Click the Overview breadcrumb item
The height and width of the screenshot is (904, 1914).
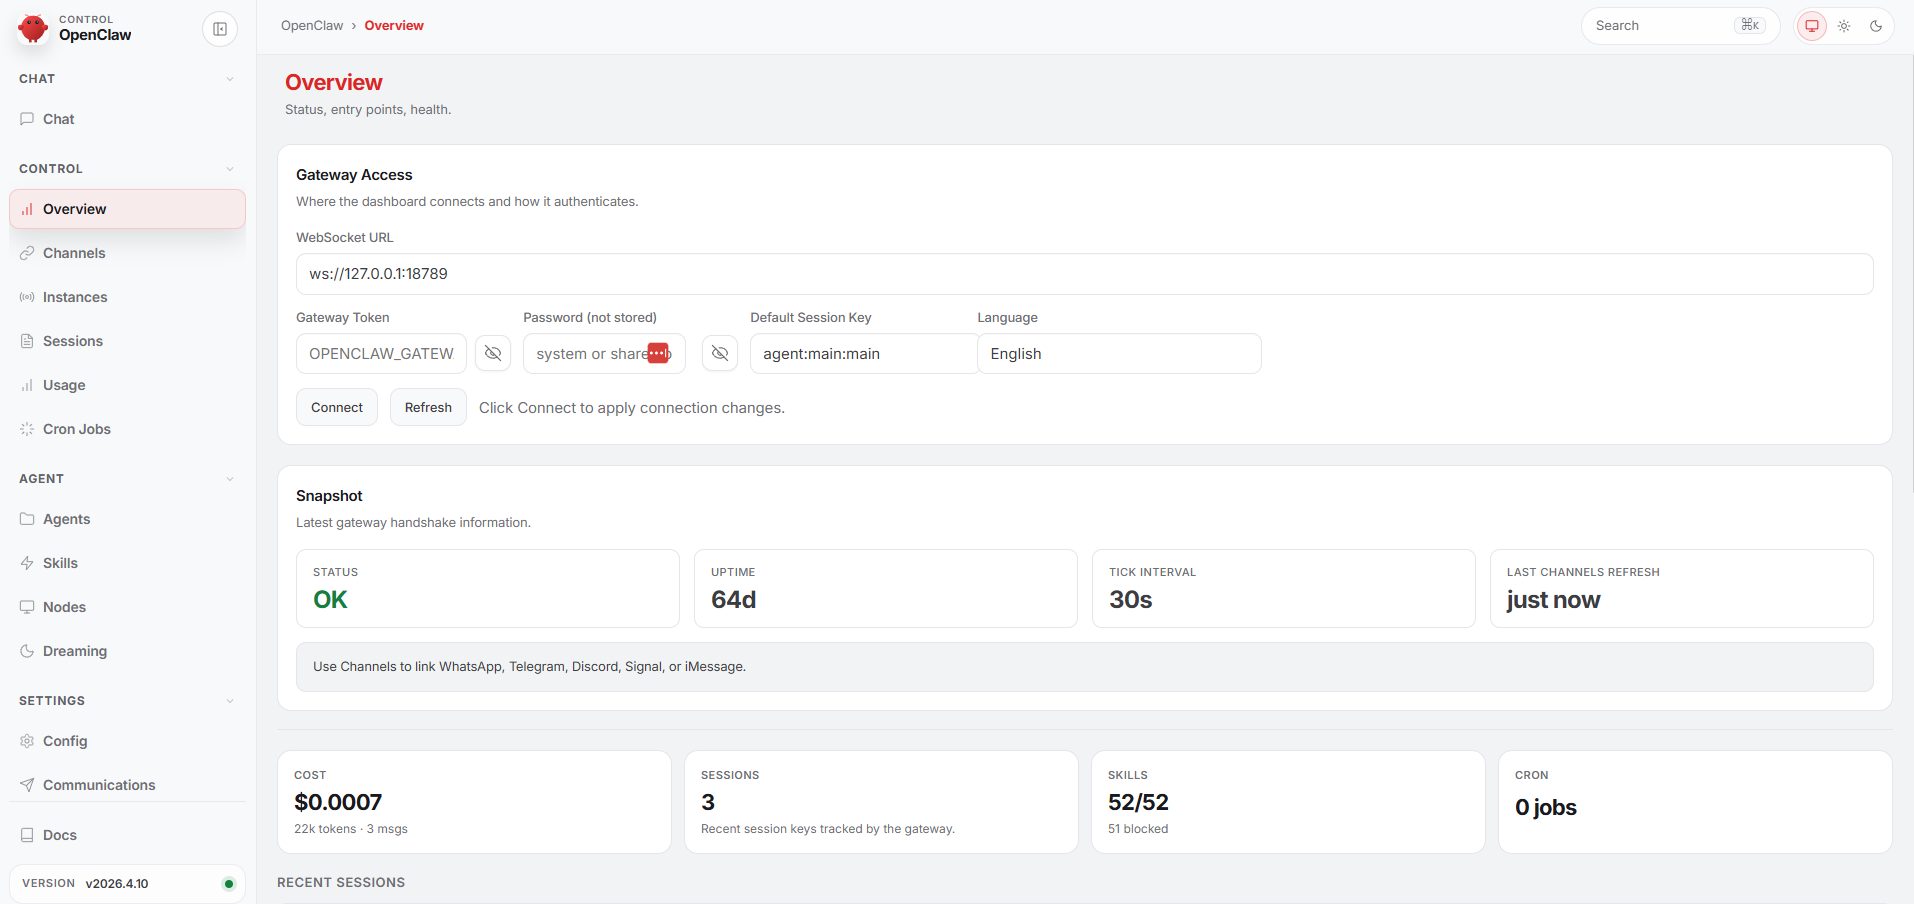[394, 26]
